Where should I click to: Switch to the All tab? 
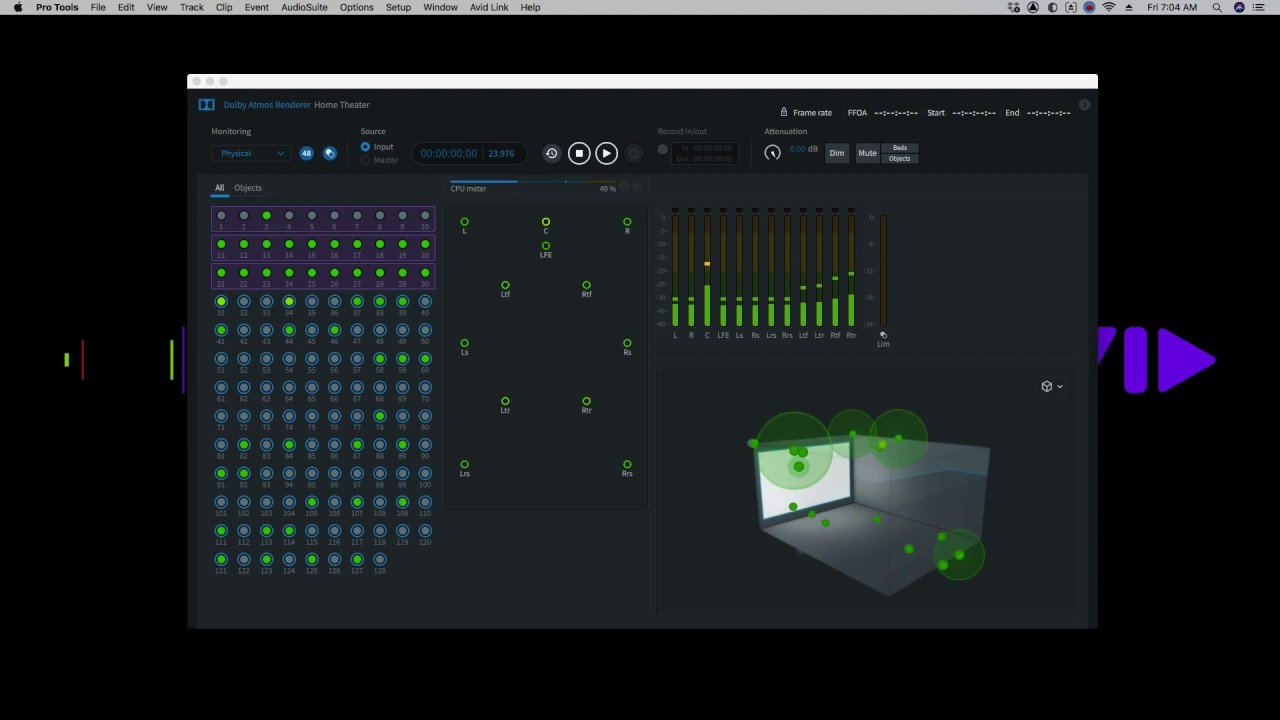coord(219,188)
